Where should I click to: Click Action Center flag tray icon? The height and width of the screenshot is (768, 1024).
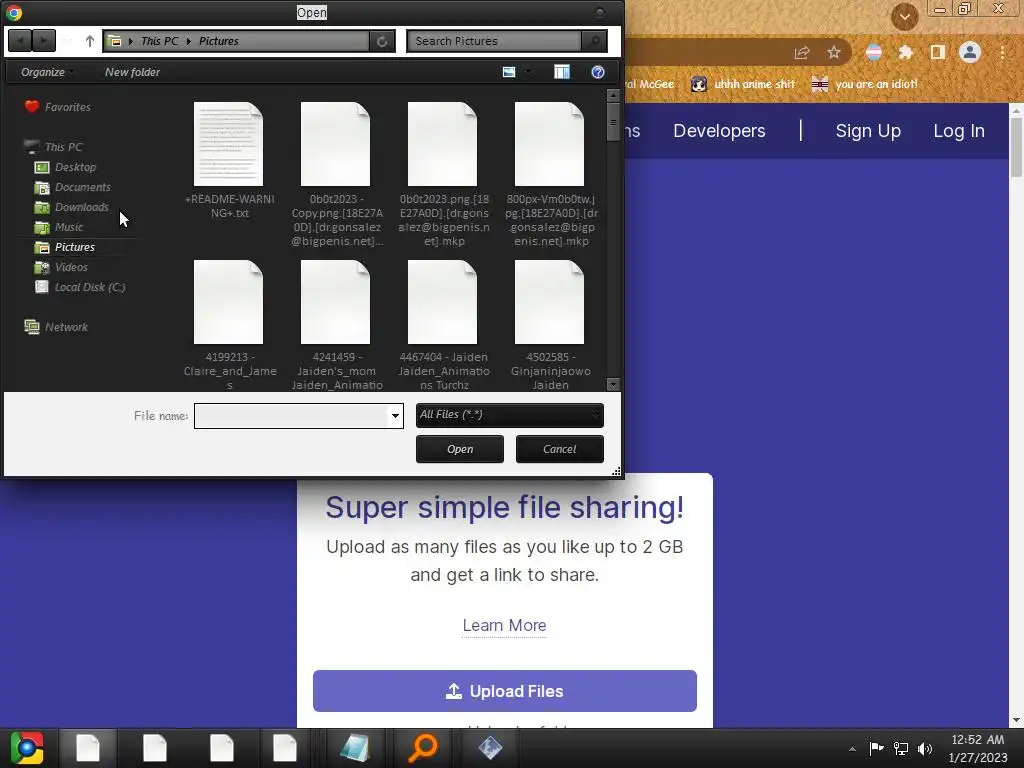tap(876, 748)
